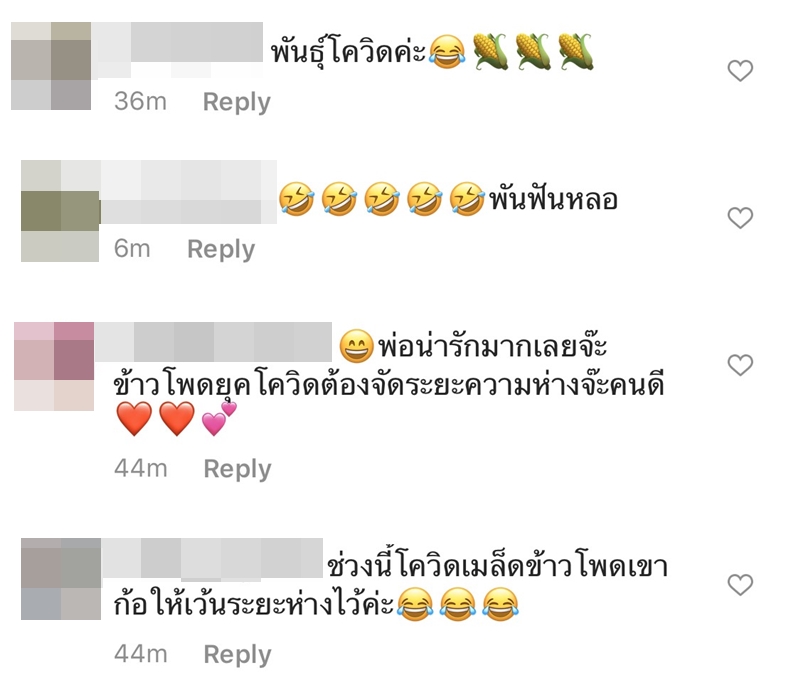Open username before the five rolling-laugh emojis
The height and width of the screenshot is (682, 800).
(189, 192)
